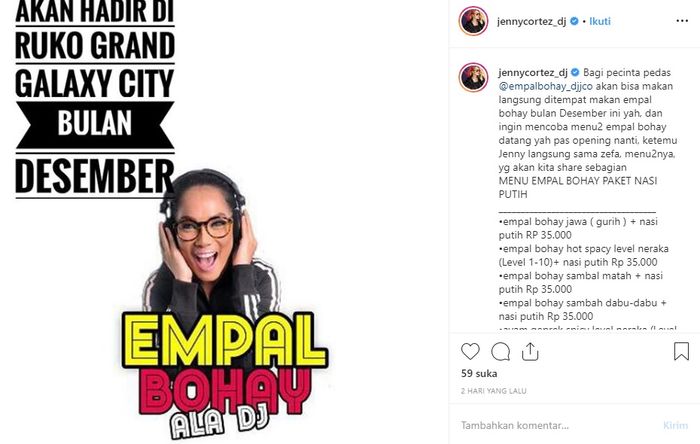700x444 pixels.
Task: Open the Empal Bohay post image
Action: tap(224, 222)
